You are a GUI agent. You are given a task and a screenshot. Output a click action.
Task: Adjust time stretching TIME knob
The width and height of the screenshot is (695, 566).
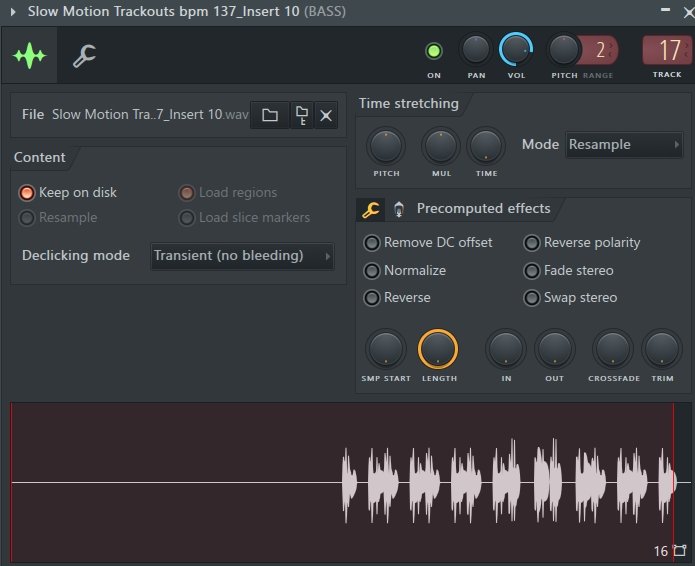pos(486,146)
